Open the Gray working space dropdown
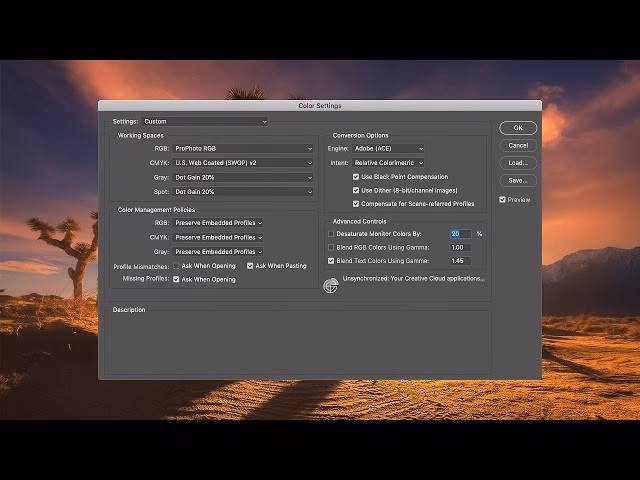The height and width of the screenshot is (480, 640). 242,178
